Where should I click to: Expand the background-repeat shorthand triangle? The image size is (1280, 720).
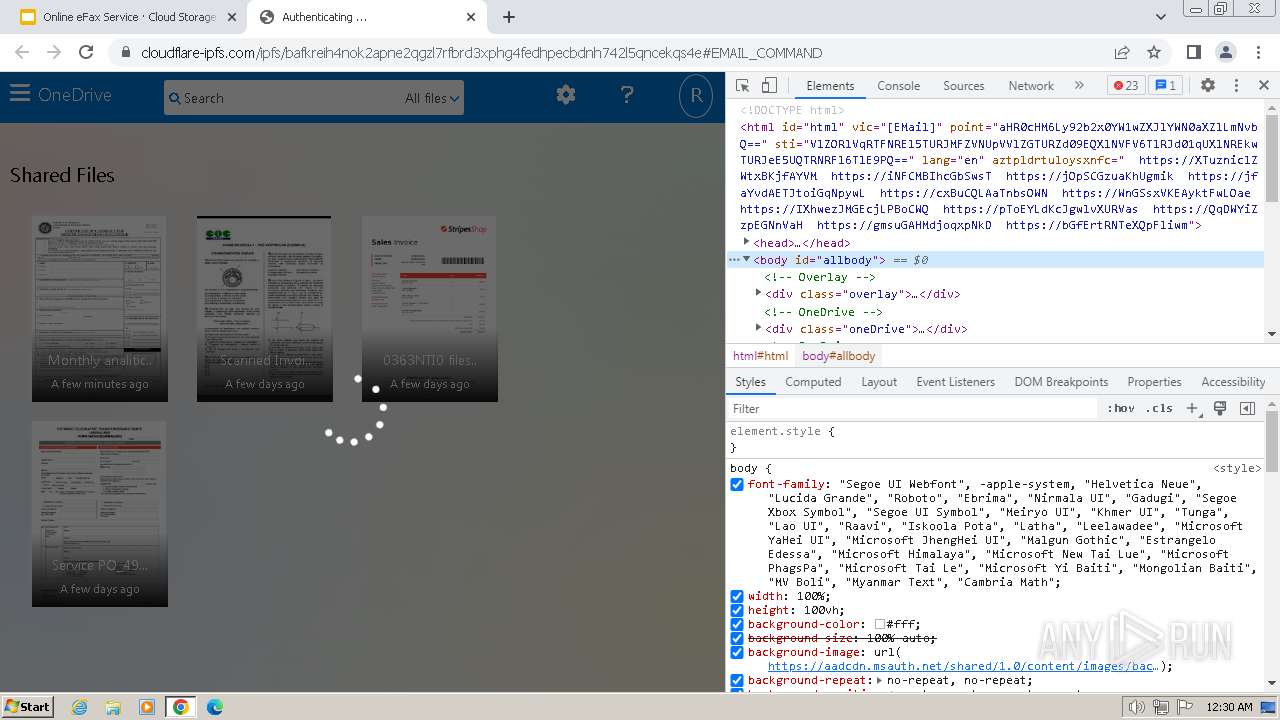[x=879, y=680]
